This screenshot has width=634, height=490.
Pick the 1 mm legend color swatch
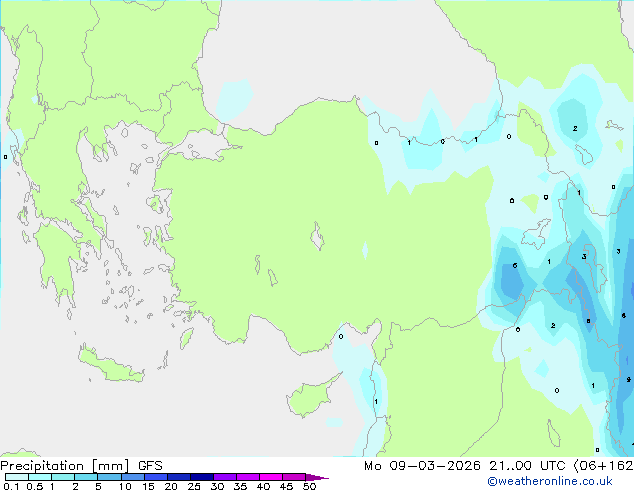pyautogui.click(x=63, y=477)
